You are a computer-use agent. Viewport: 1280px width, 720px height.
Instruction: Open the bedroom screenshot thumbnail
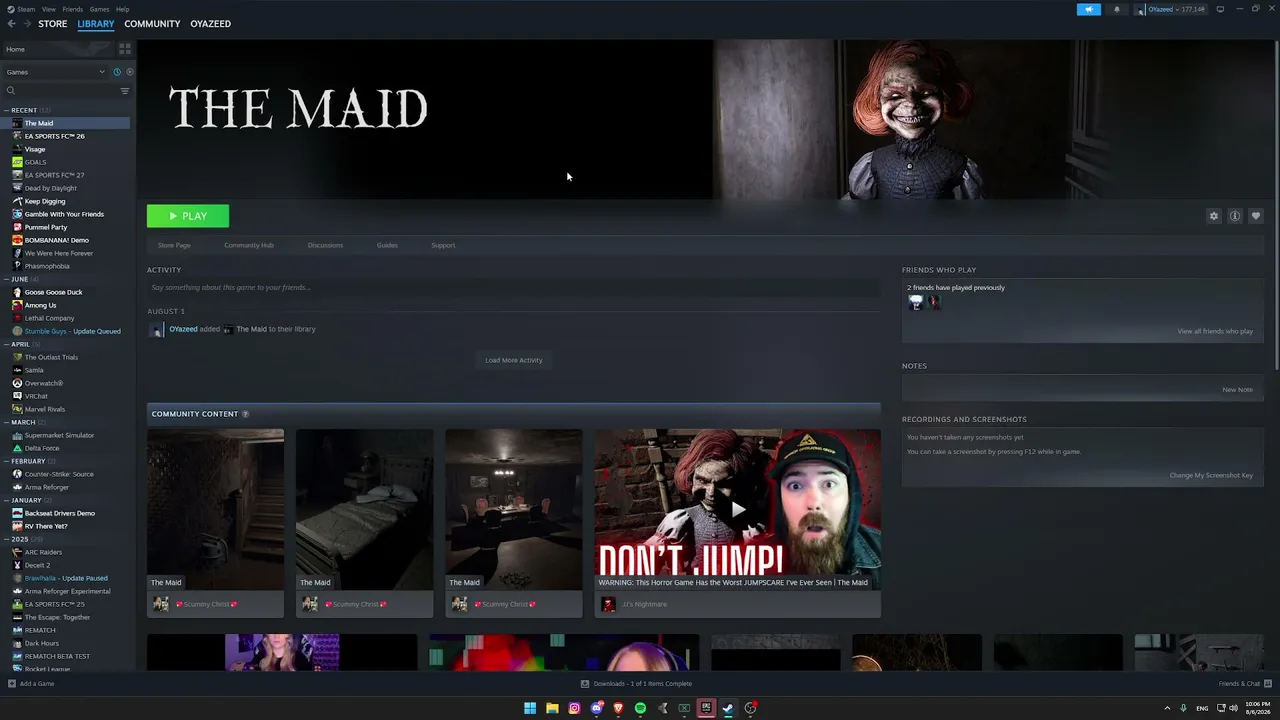click(x=364, y=509)
